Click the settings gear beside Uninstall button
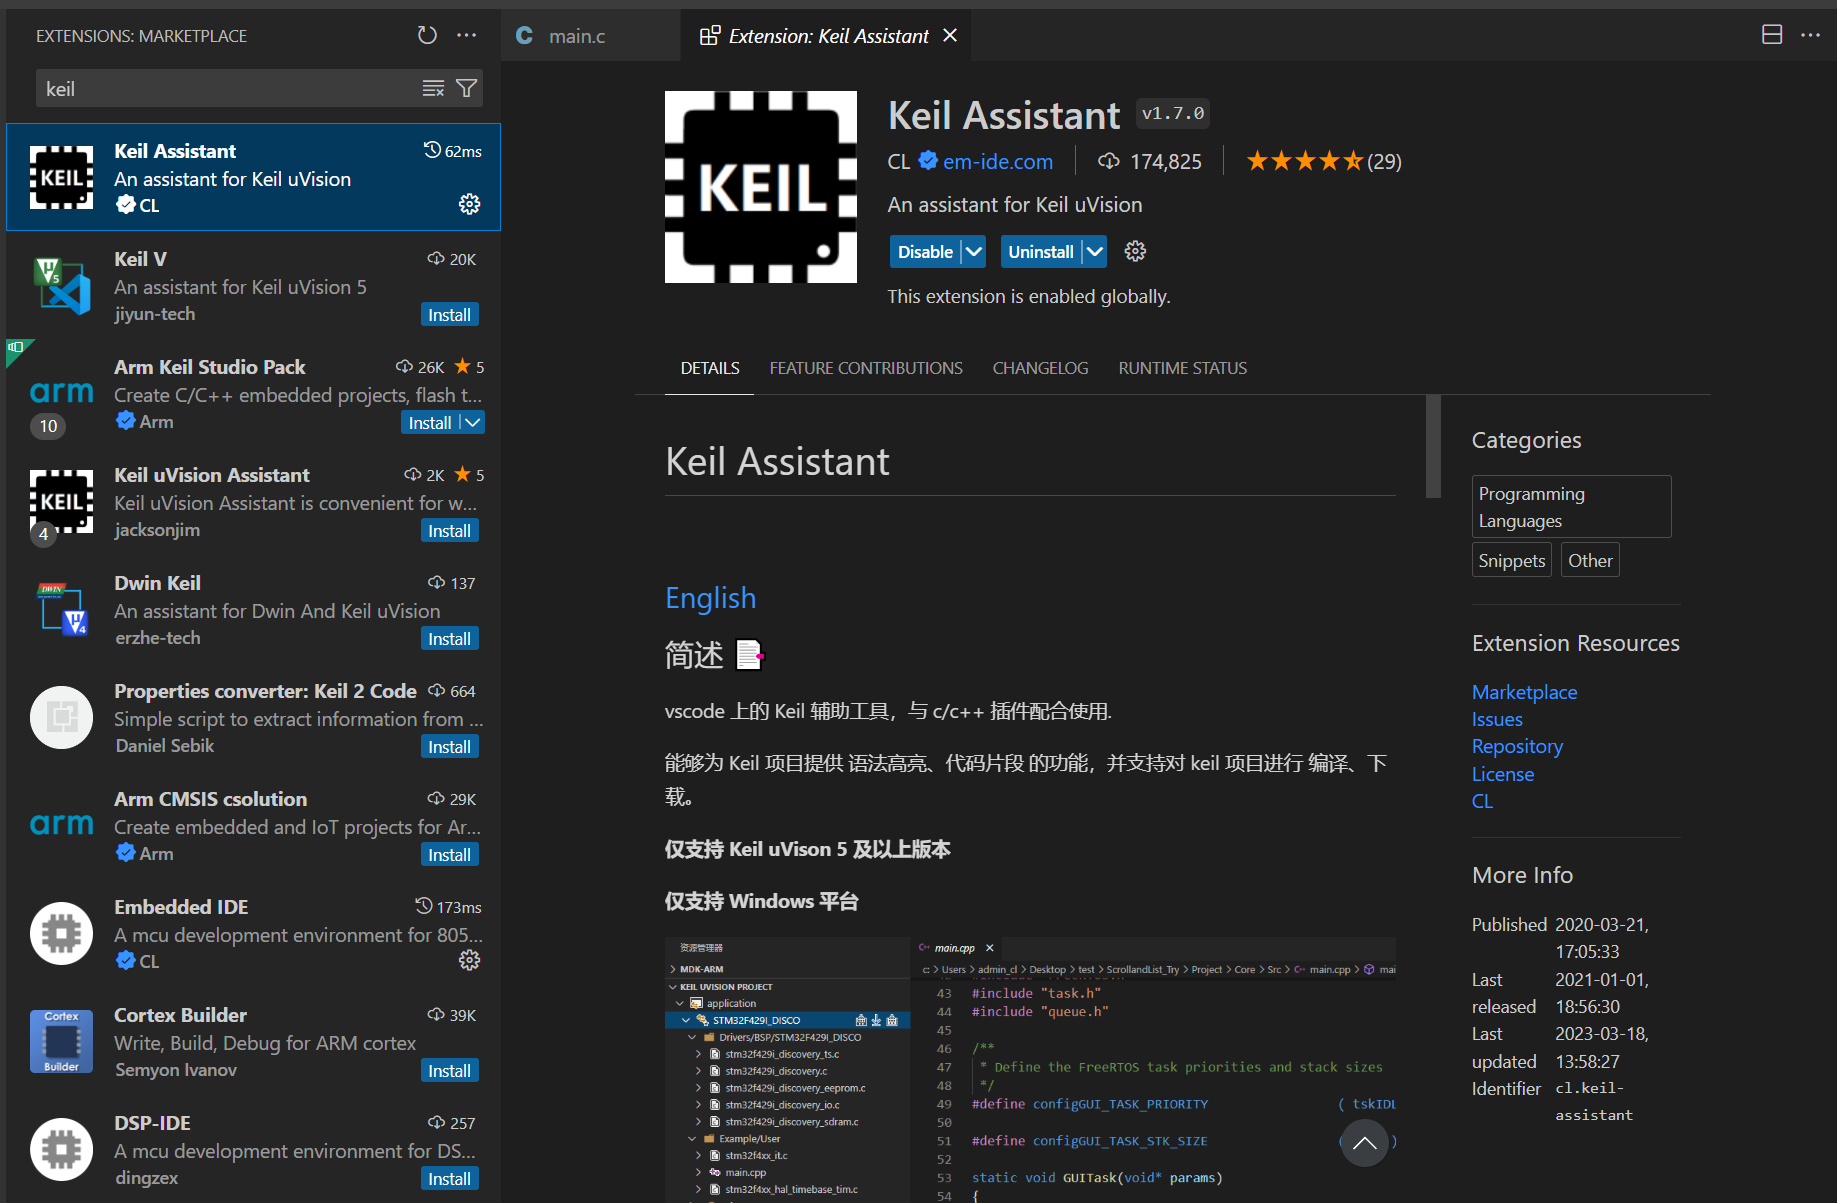Viewport: 1837px width, 1203px height. point(1135,252)
